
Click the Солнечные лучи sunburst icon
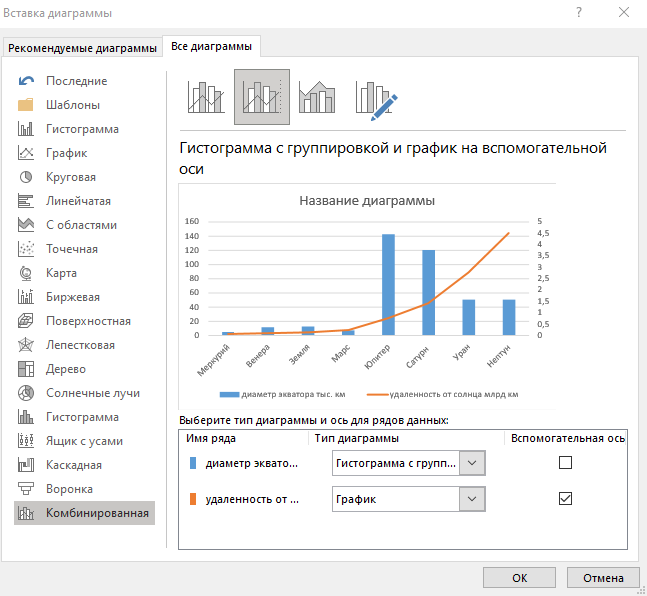[27, 393]
